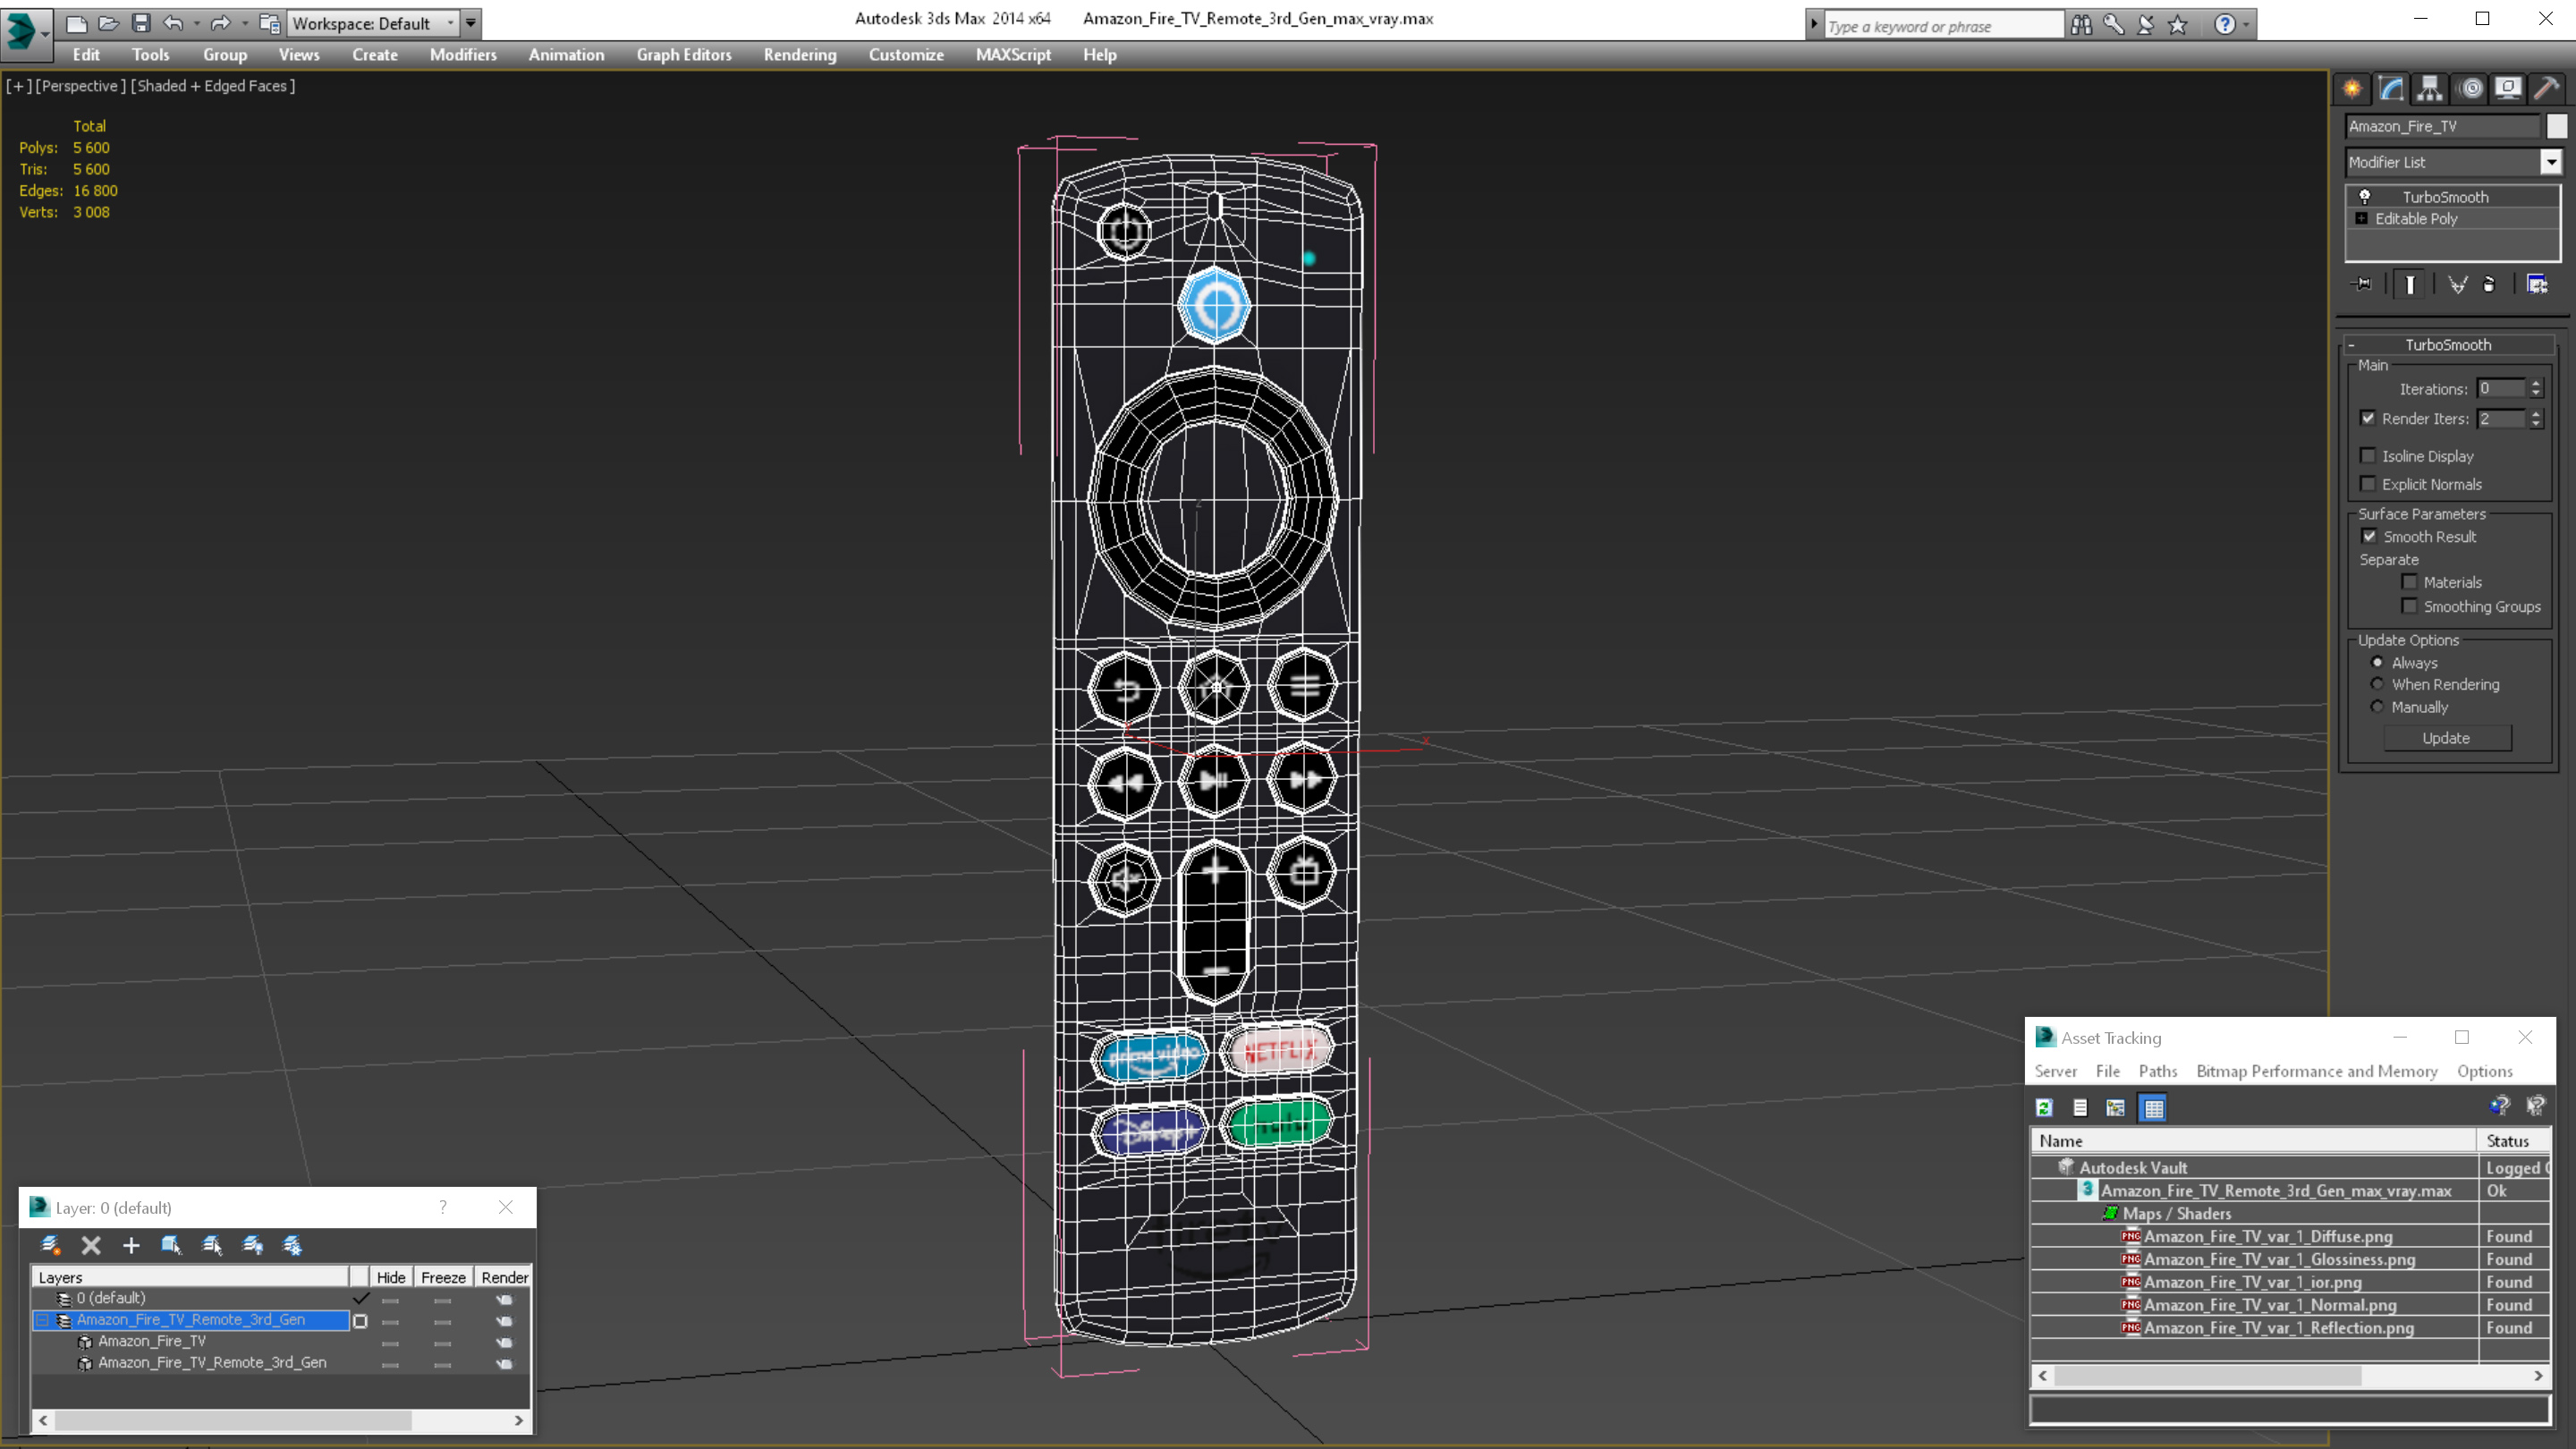Click Delete layer X icon in Layers
This screenshot has height=1449, width=2576.
(x=91, y=1245)
